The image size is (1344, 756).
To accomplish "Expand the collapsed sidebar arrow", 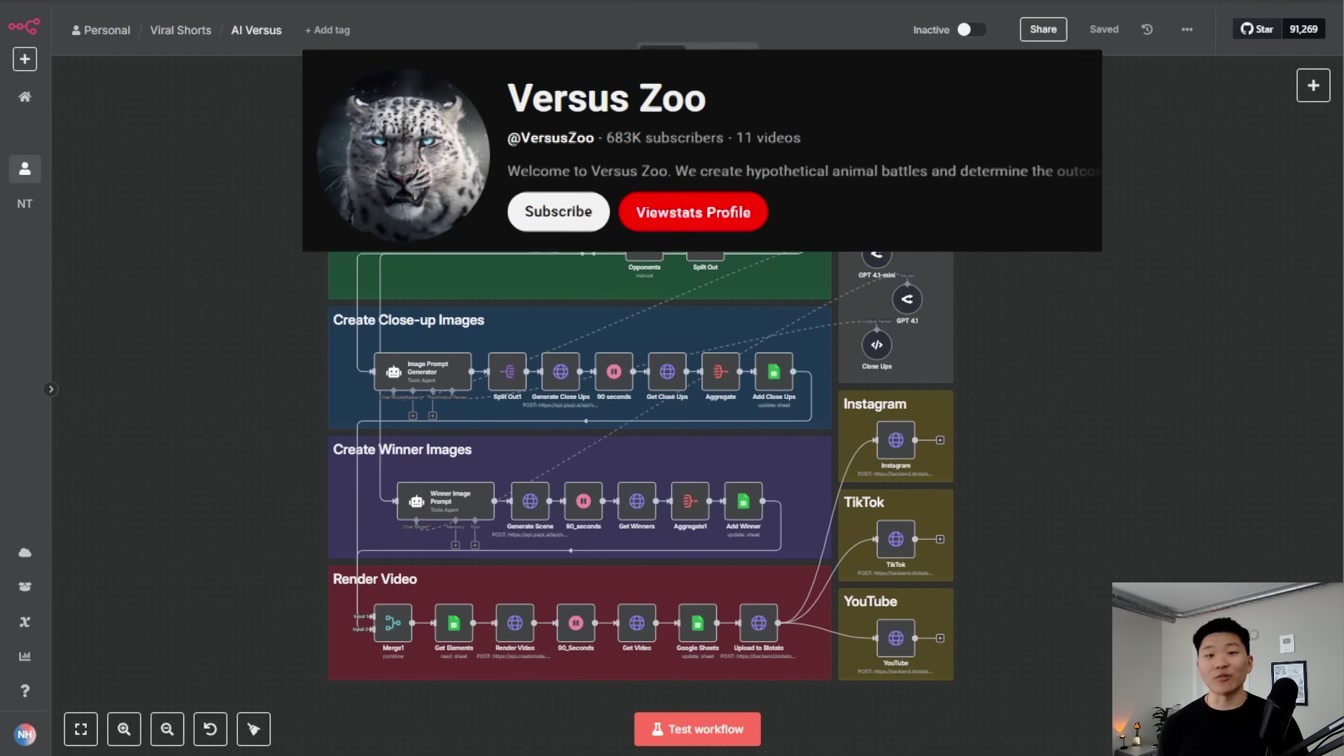I will 51,389.
